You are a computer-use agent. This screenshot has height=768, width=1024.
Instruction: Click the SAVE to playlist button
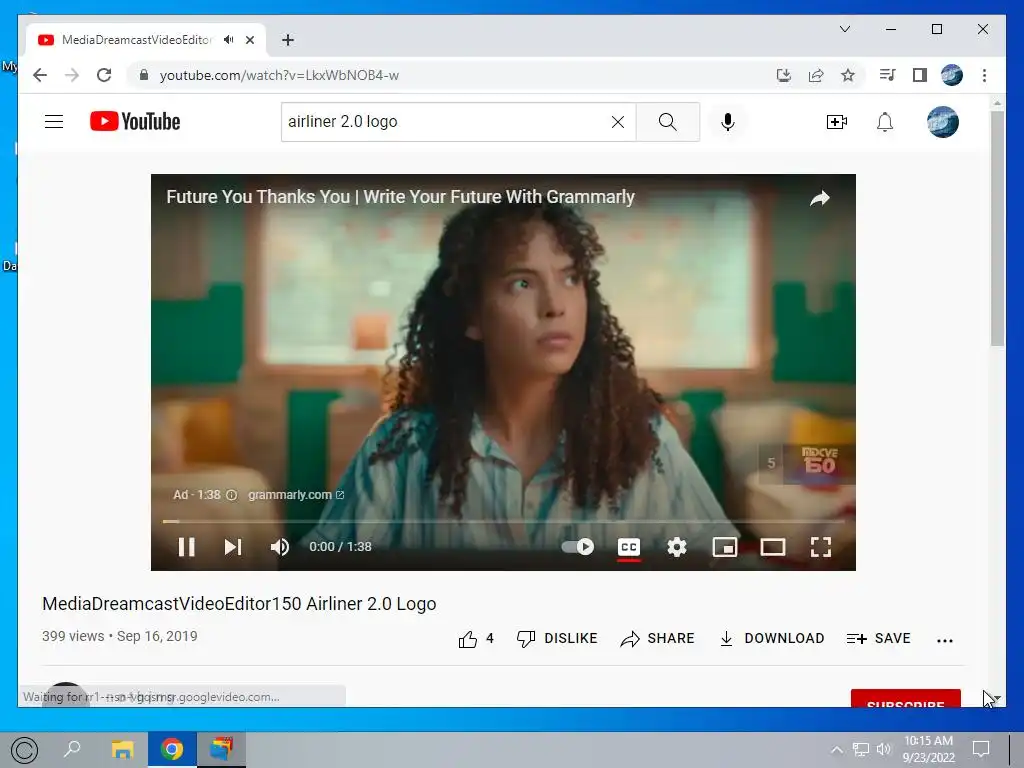(878, 639)
